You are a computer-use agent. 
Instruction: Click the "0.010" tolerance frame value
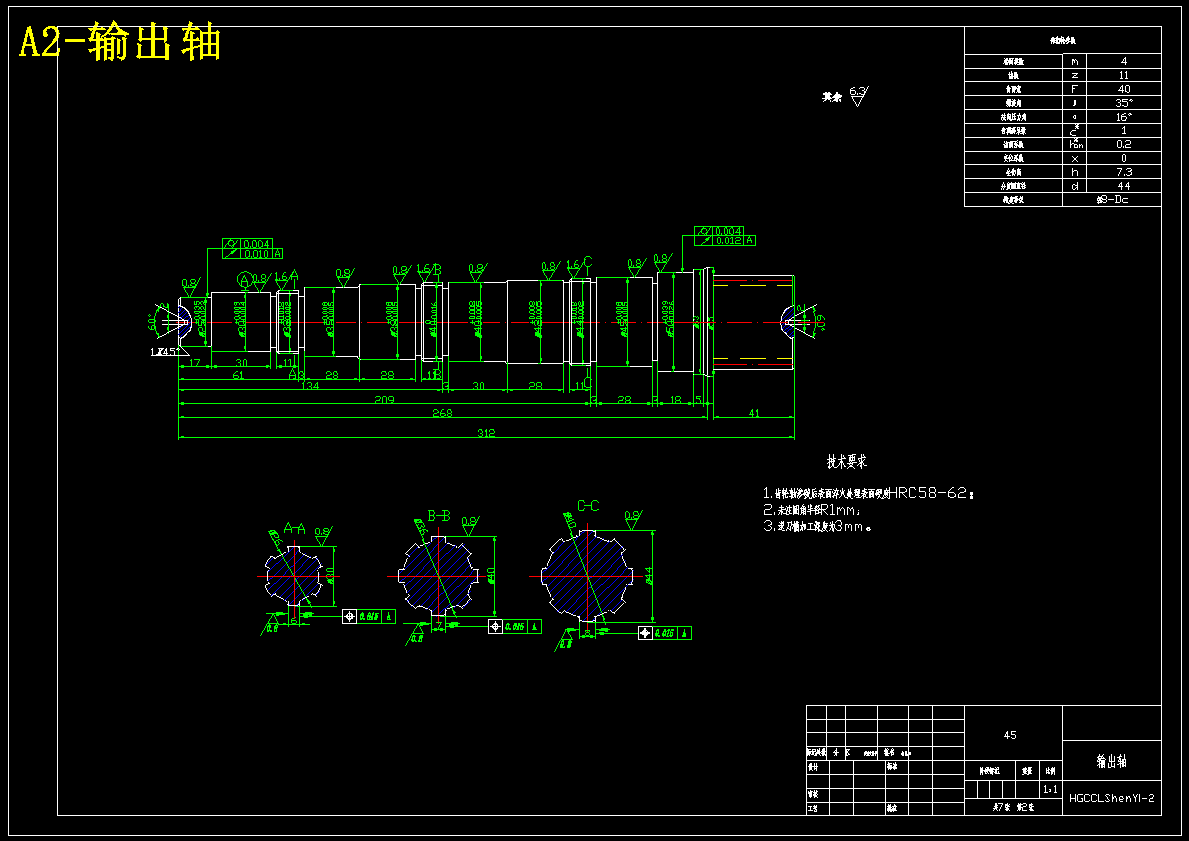point(256,254)
